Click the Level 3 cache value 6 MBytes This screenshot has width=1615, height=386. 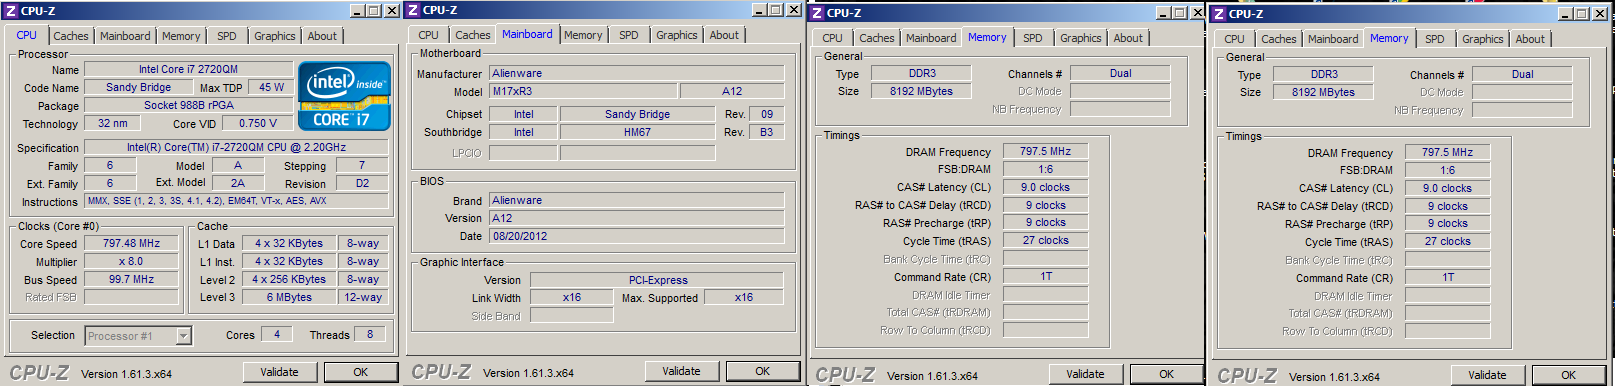point(289,297)
